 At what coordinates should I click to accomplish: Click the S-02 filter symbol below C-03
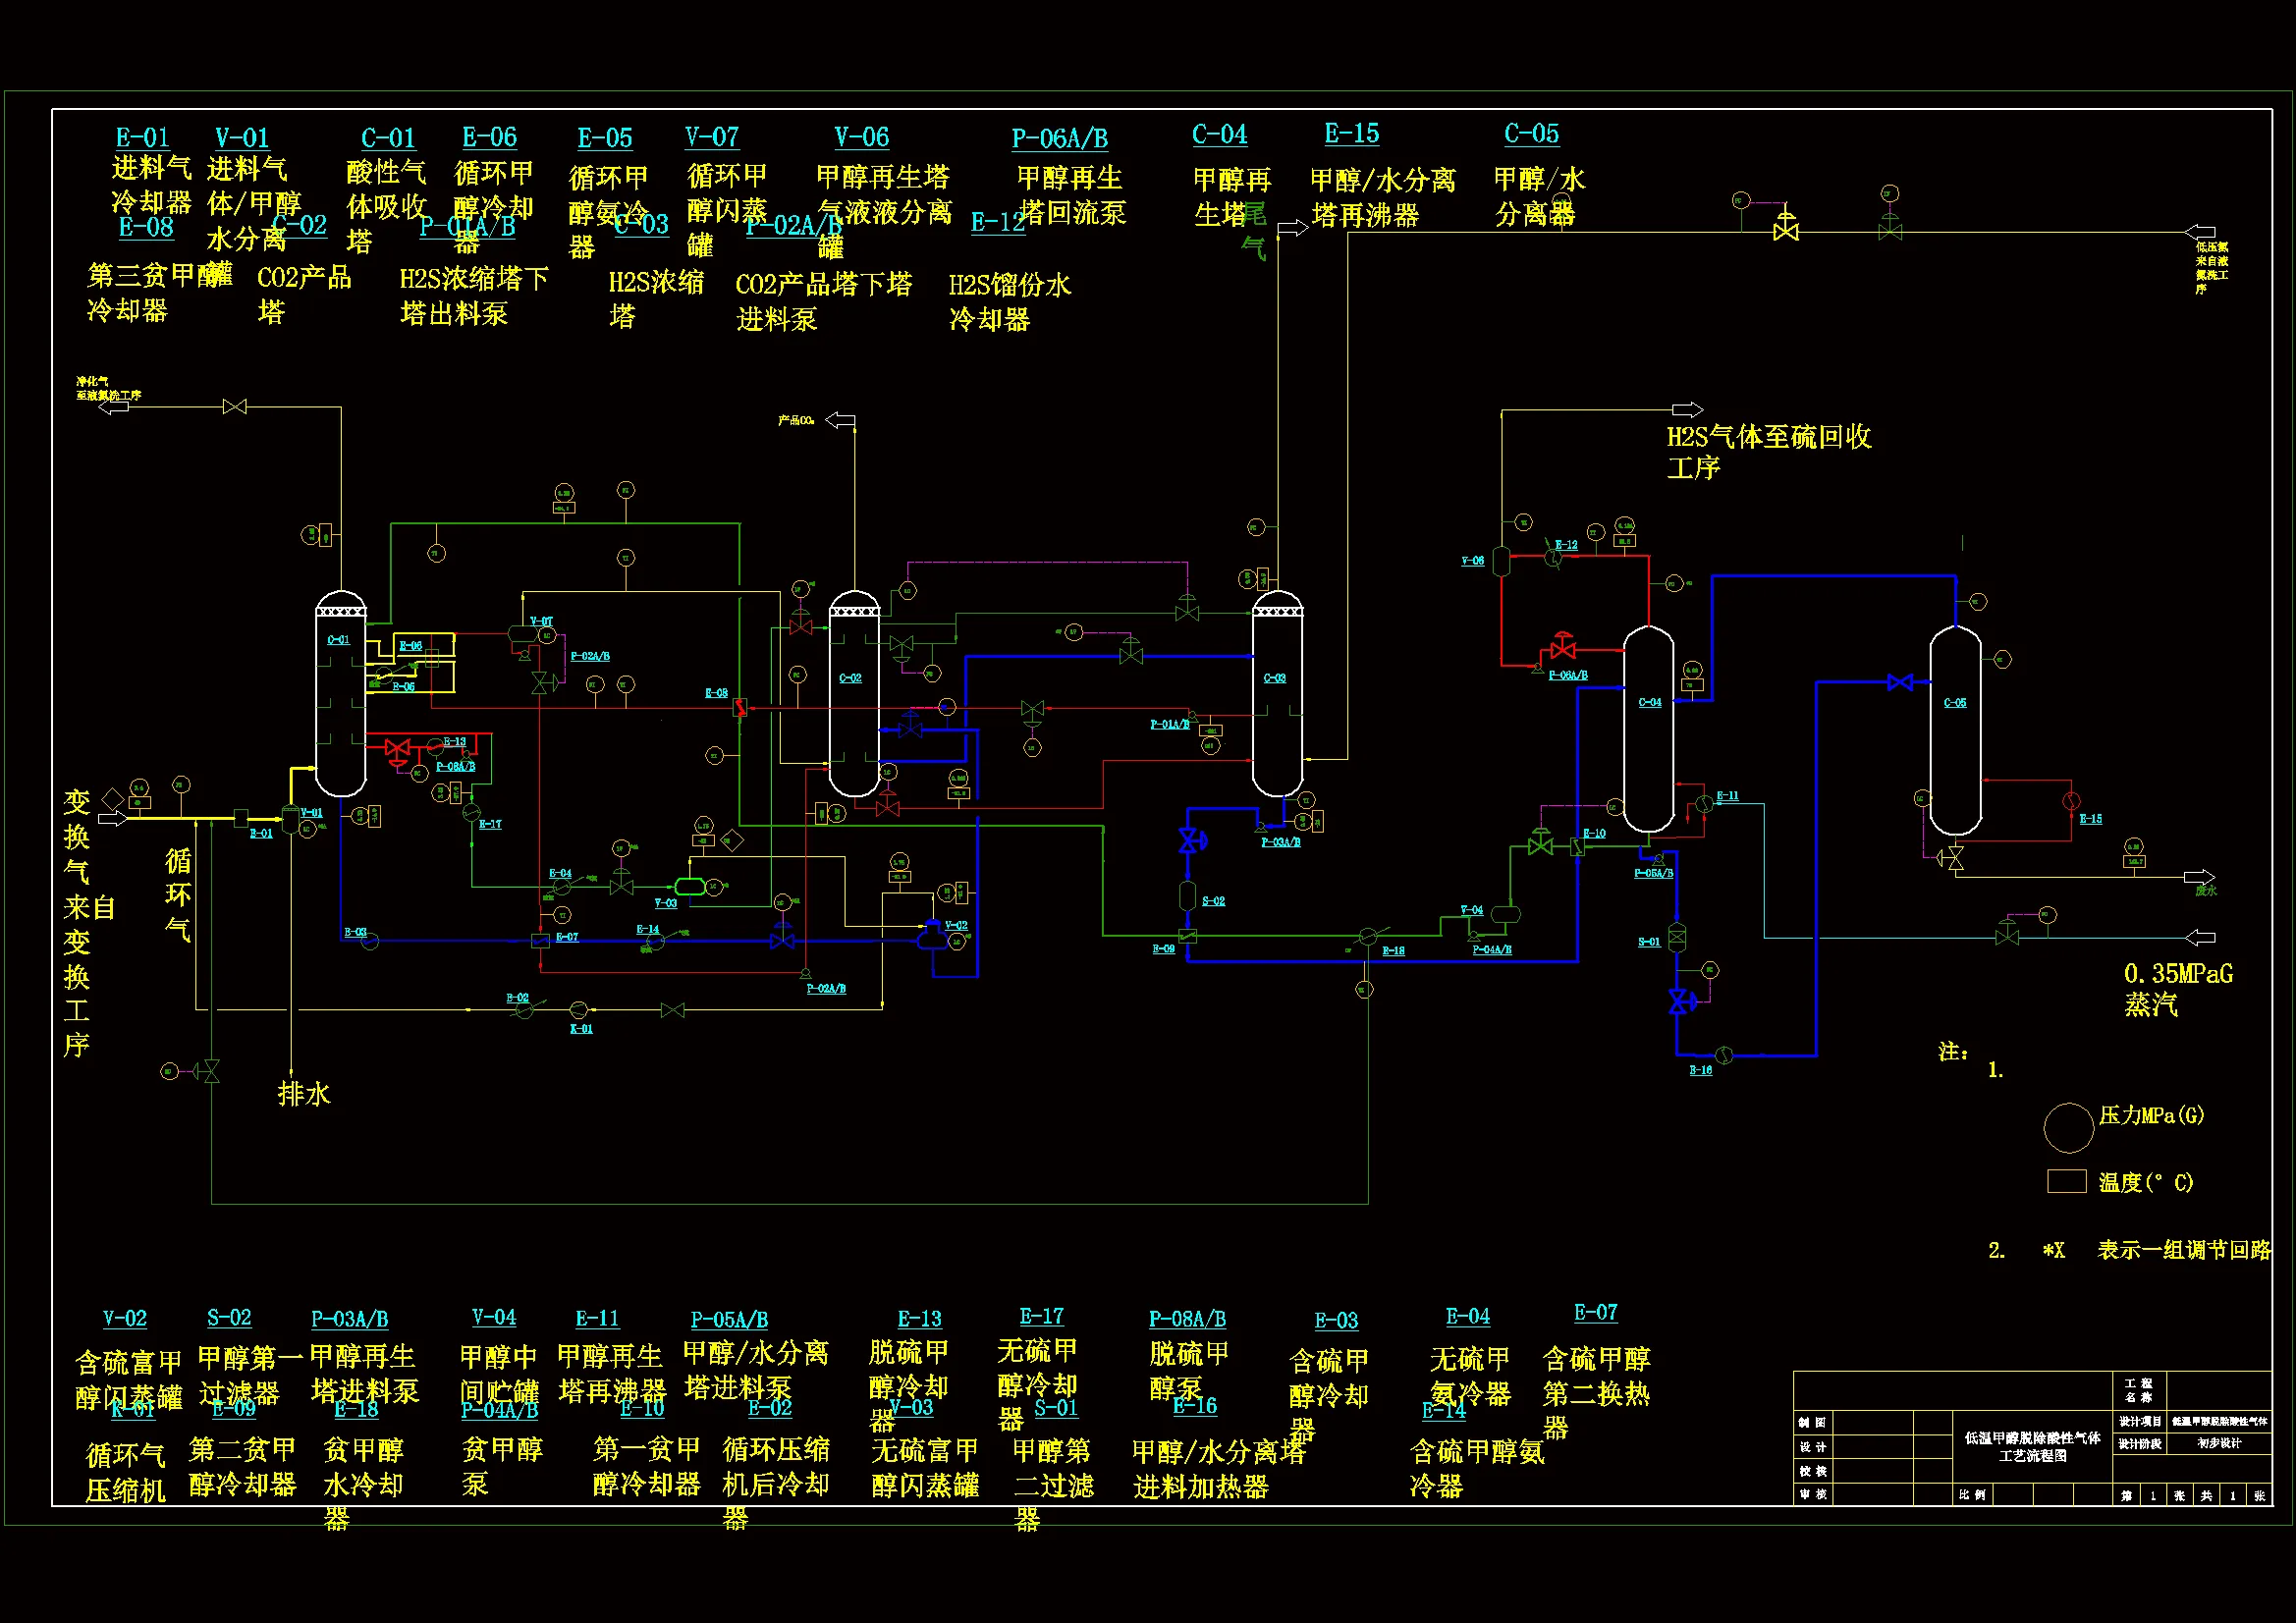click(x=1187, y=897)
